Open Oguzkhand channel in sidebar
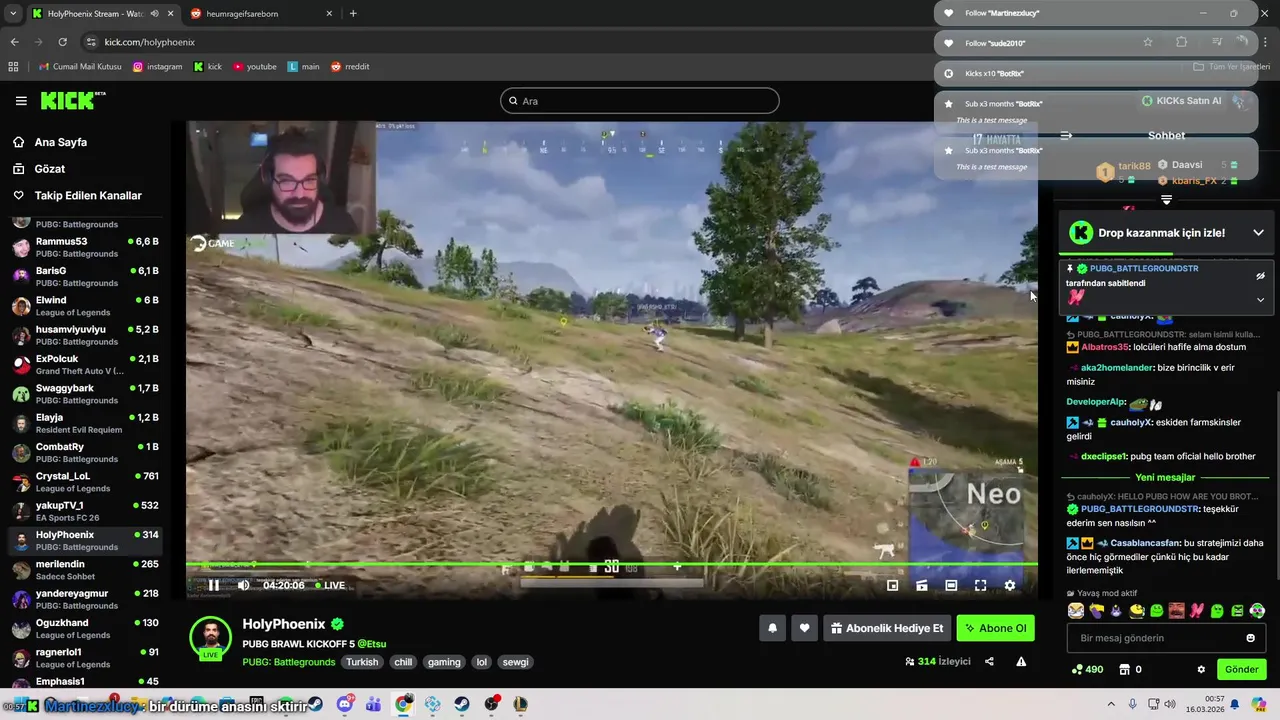 coord(85,628)
